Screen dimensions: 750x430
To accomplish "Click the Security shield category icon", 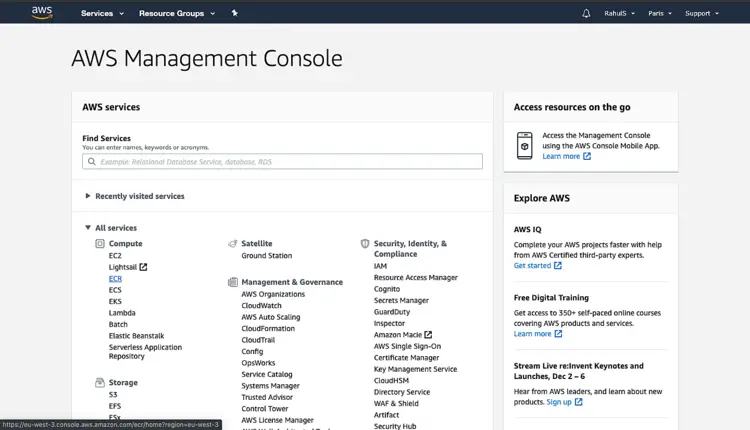I will [x=365, y=243].
